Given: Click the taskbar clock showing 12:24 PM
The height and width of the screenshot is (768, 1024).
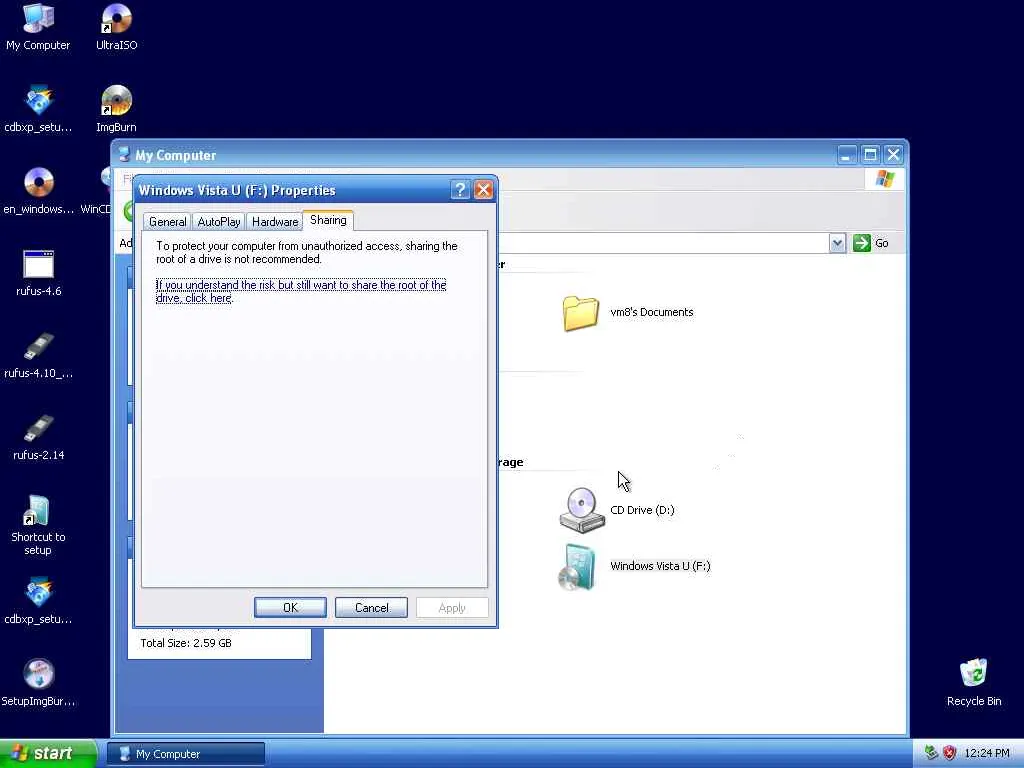Looking at the screenshot, I should [x=987, y=753].
